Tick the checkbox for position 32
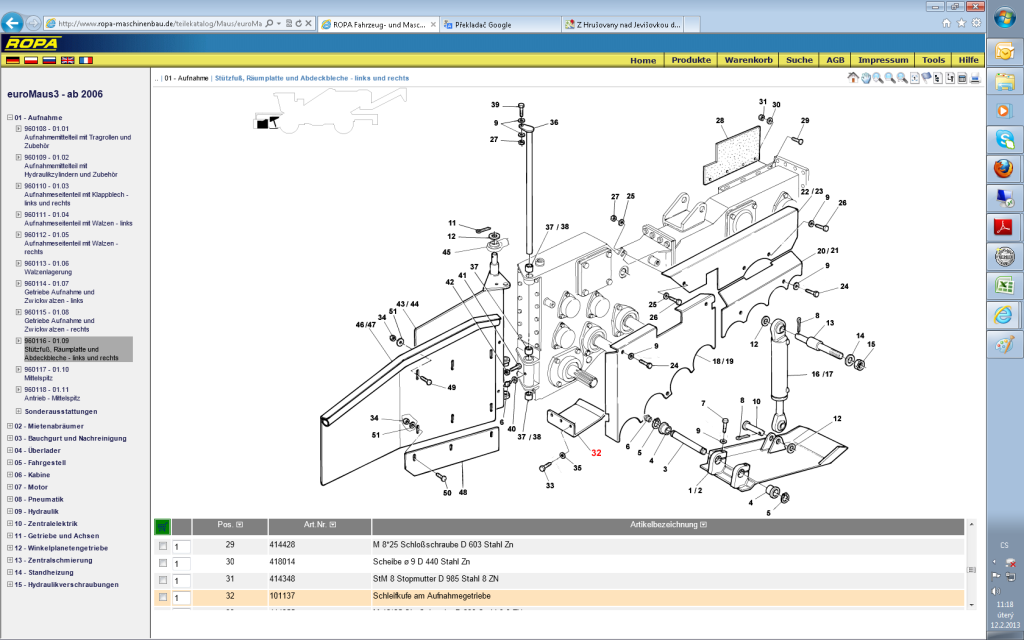Screen dimensions: 1024x640 tap(163, 597)
